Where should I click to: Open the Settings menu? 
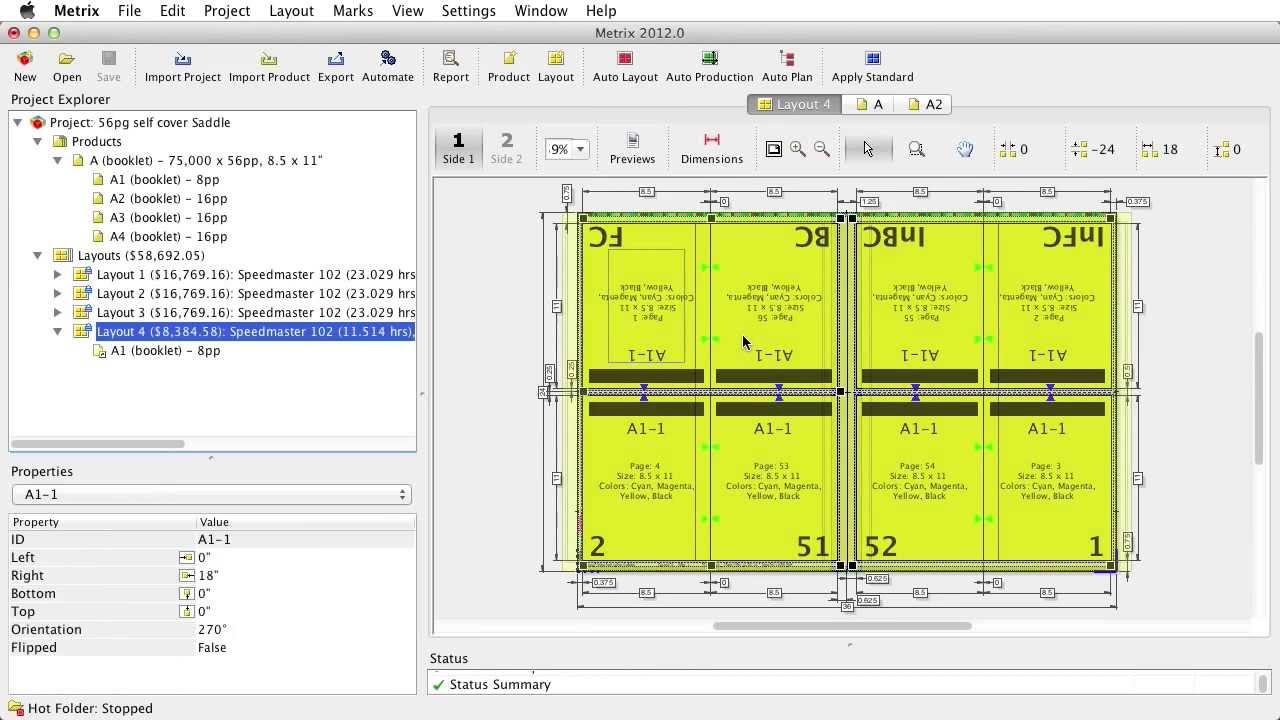point(468,11)
